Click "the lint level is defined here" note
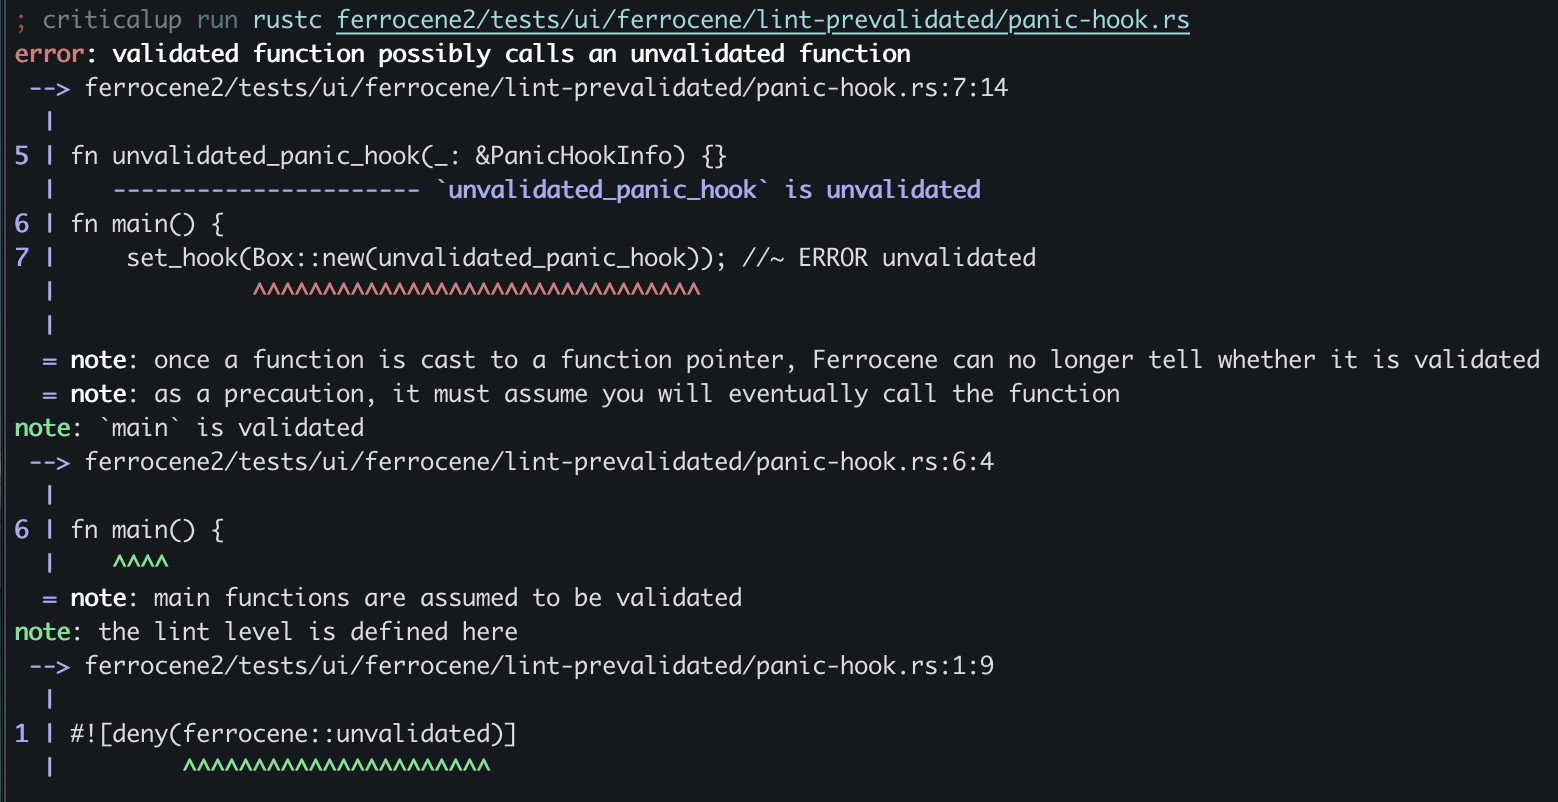This screenshot has width=1558, height=802. pos(307,632)
